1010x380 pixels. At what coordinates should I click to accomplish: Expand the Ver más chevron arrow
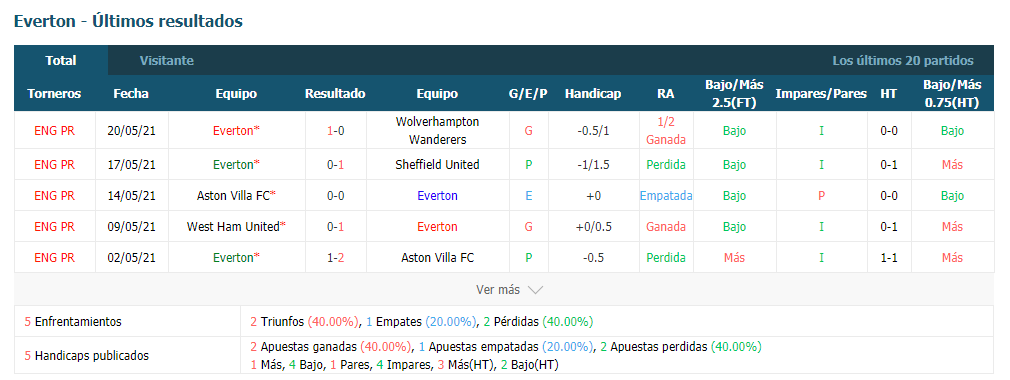tap(535, 290)
